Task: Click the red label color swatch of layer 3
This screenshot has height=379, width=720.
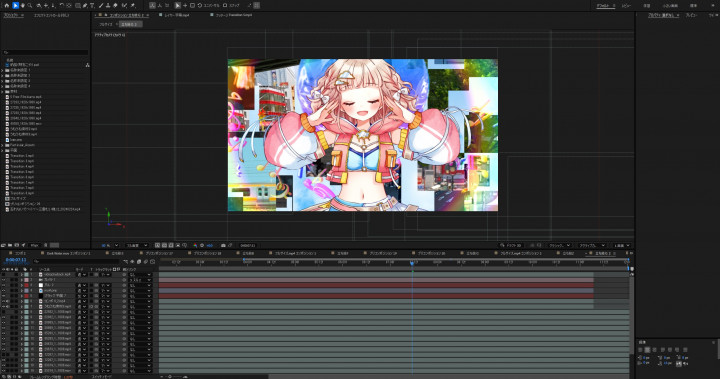Action: click(26, 285)
